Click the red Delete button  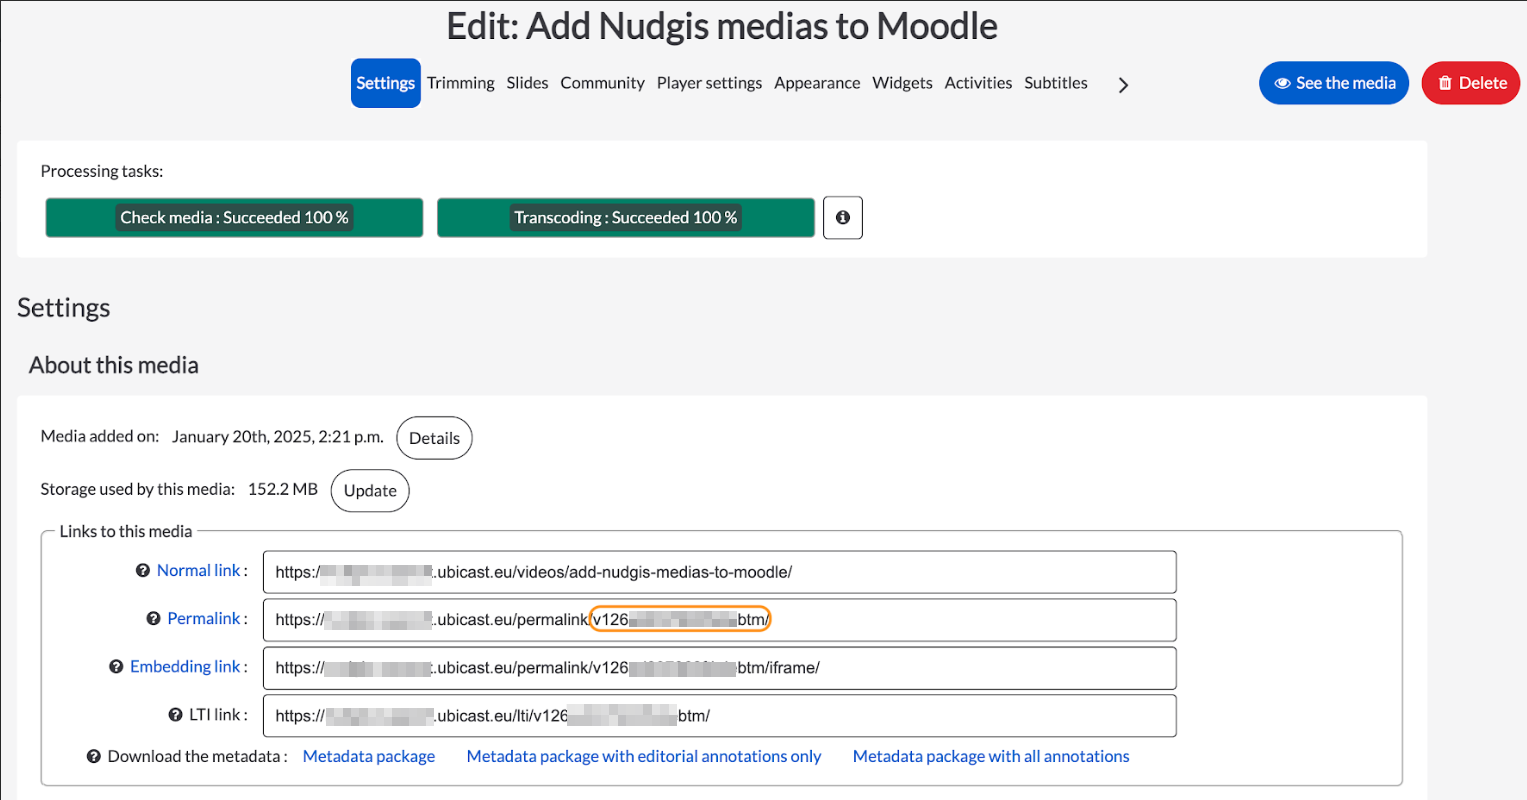1471,83
